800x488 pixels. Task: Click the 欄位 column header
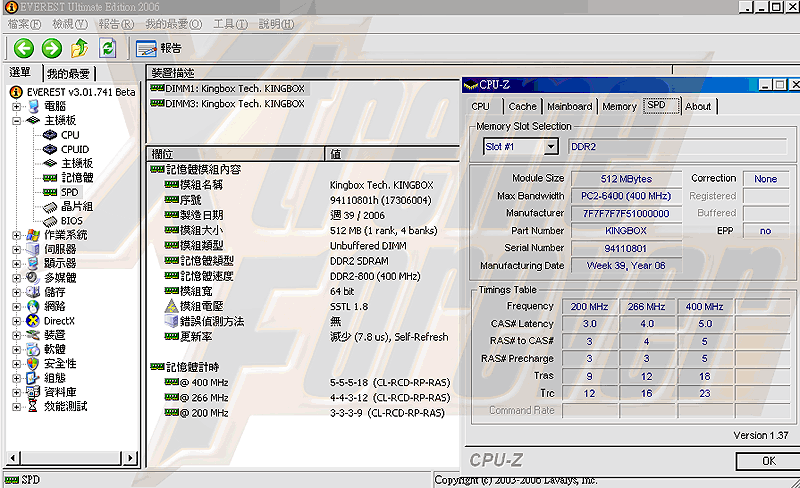236,154
